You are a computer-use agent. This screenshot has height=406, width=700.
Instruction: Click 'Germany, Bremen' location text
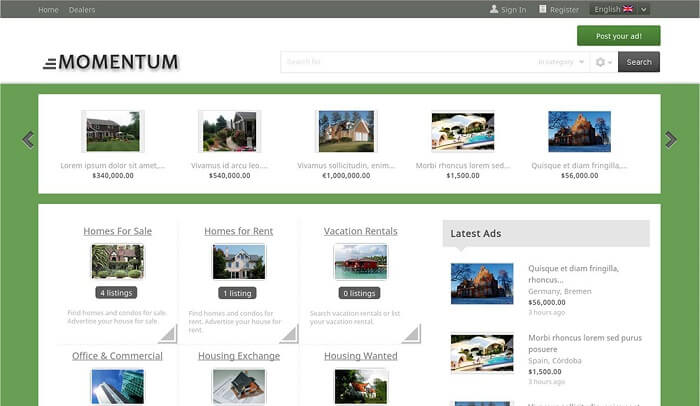pos(560,291)
